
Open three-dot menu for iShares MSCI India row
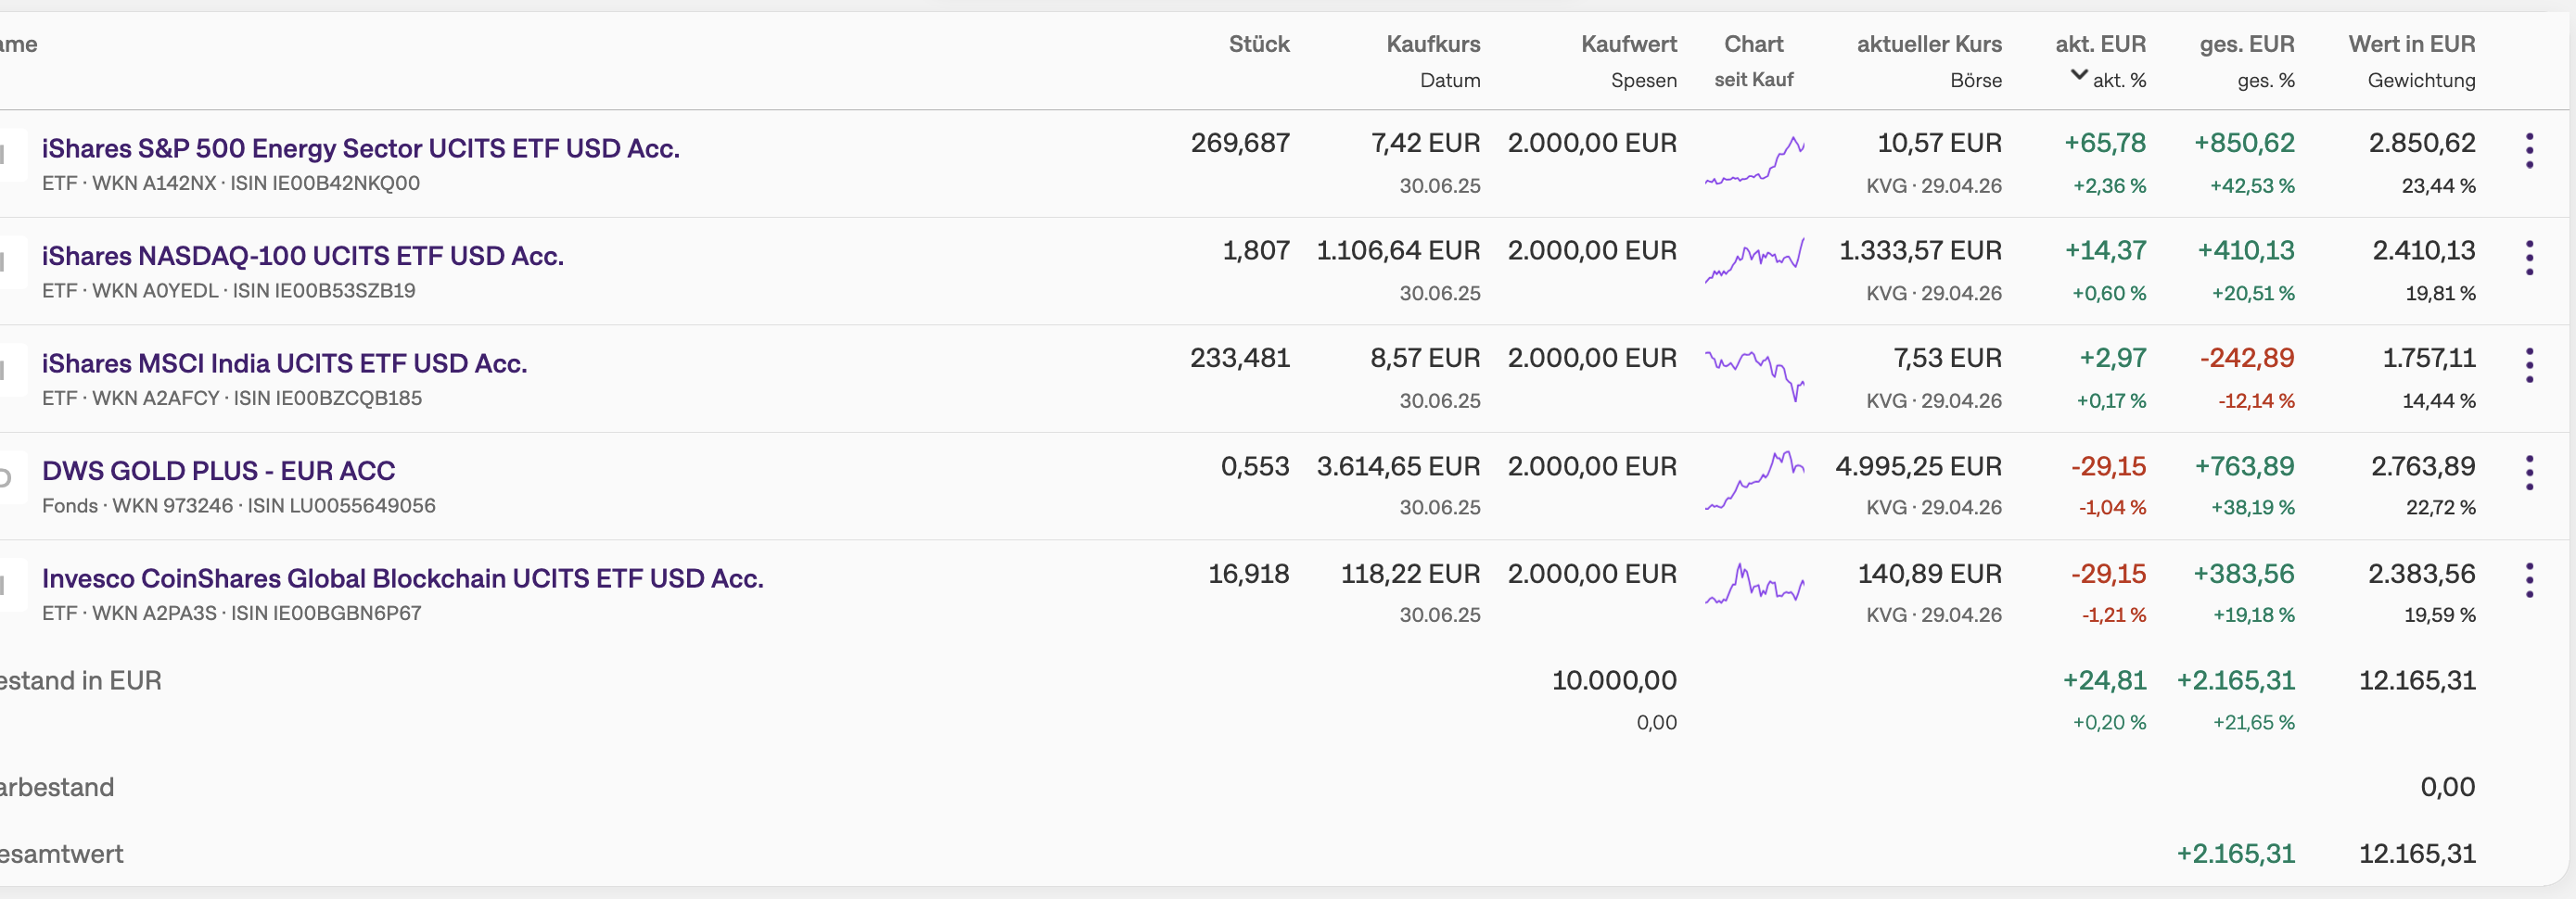coord(2529,365)
